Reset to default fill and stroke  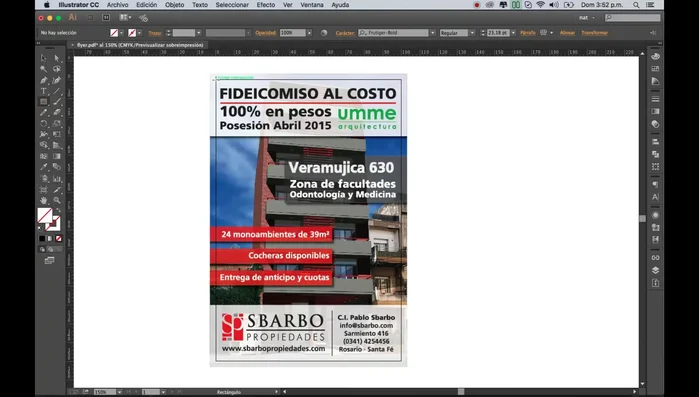tap(40, 229)
